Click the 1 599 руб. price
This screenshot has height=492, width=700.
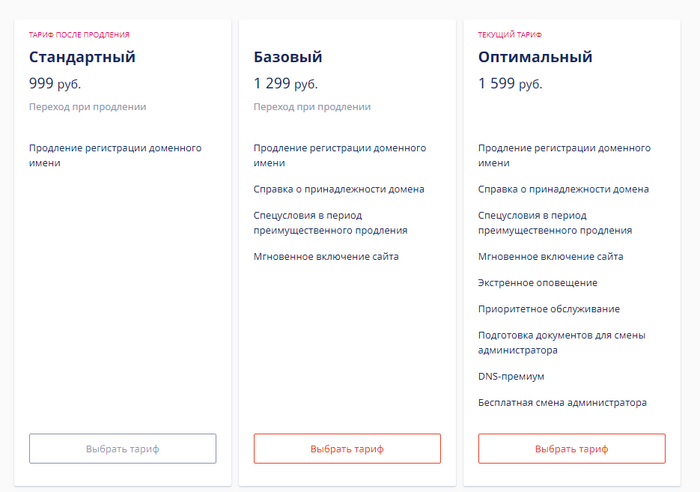[510, 84]
